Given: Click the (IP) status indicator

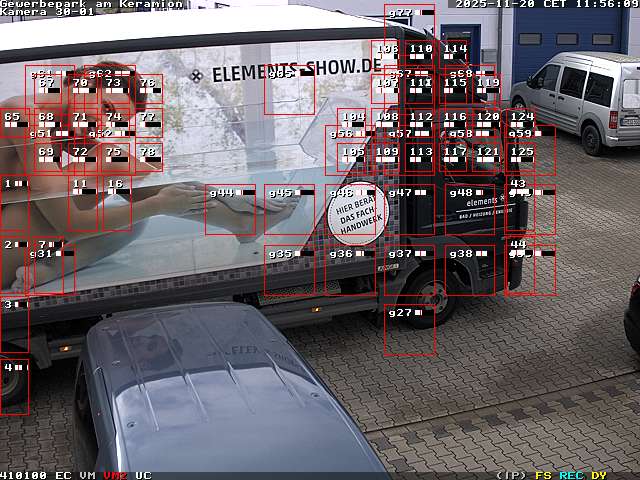Looking at the screenshot, I should [x=511, y=475].
